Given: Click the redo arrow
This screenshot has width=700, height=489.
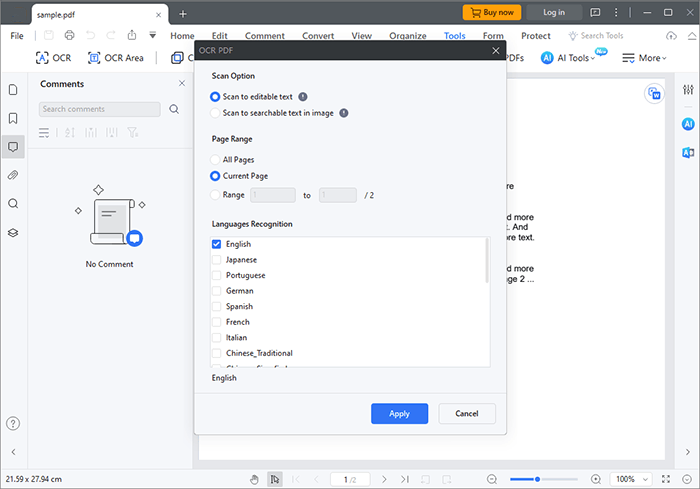Looking at the screenshot, I should tap(111, 35).
